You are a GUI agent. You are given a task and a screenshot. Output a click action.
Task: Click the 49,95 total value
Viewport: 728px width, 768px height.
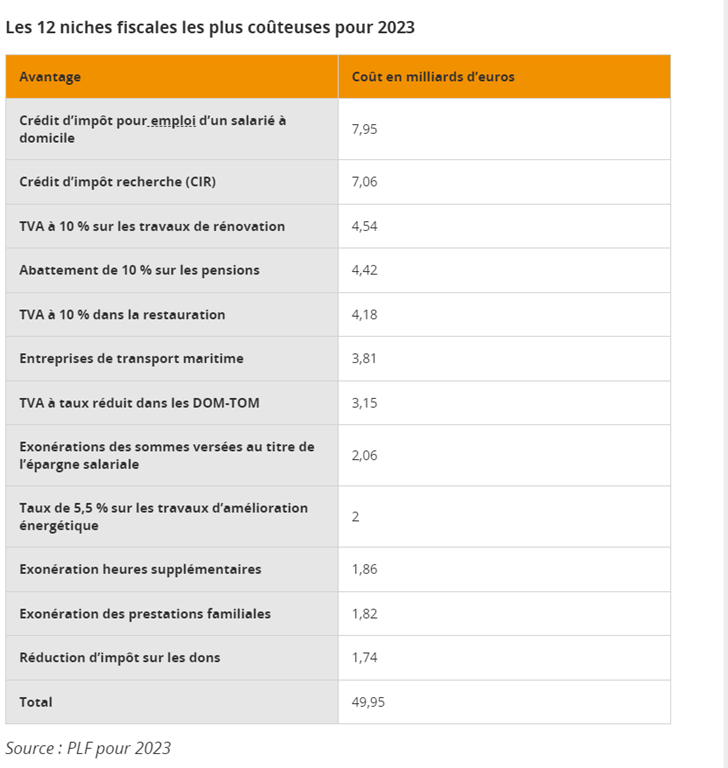coord(368,702)
